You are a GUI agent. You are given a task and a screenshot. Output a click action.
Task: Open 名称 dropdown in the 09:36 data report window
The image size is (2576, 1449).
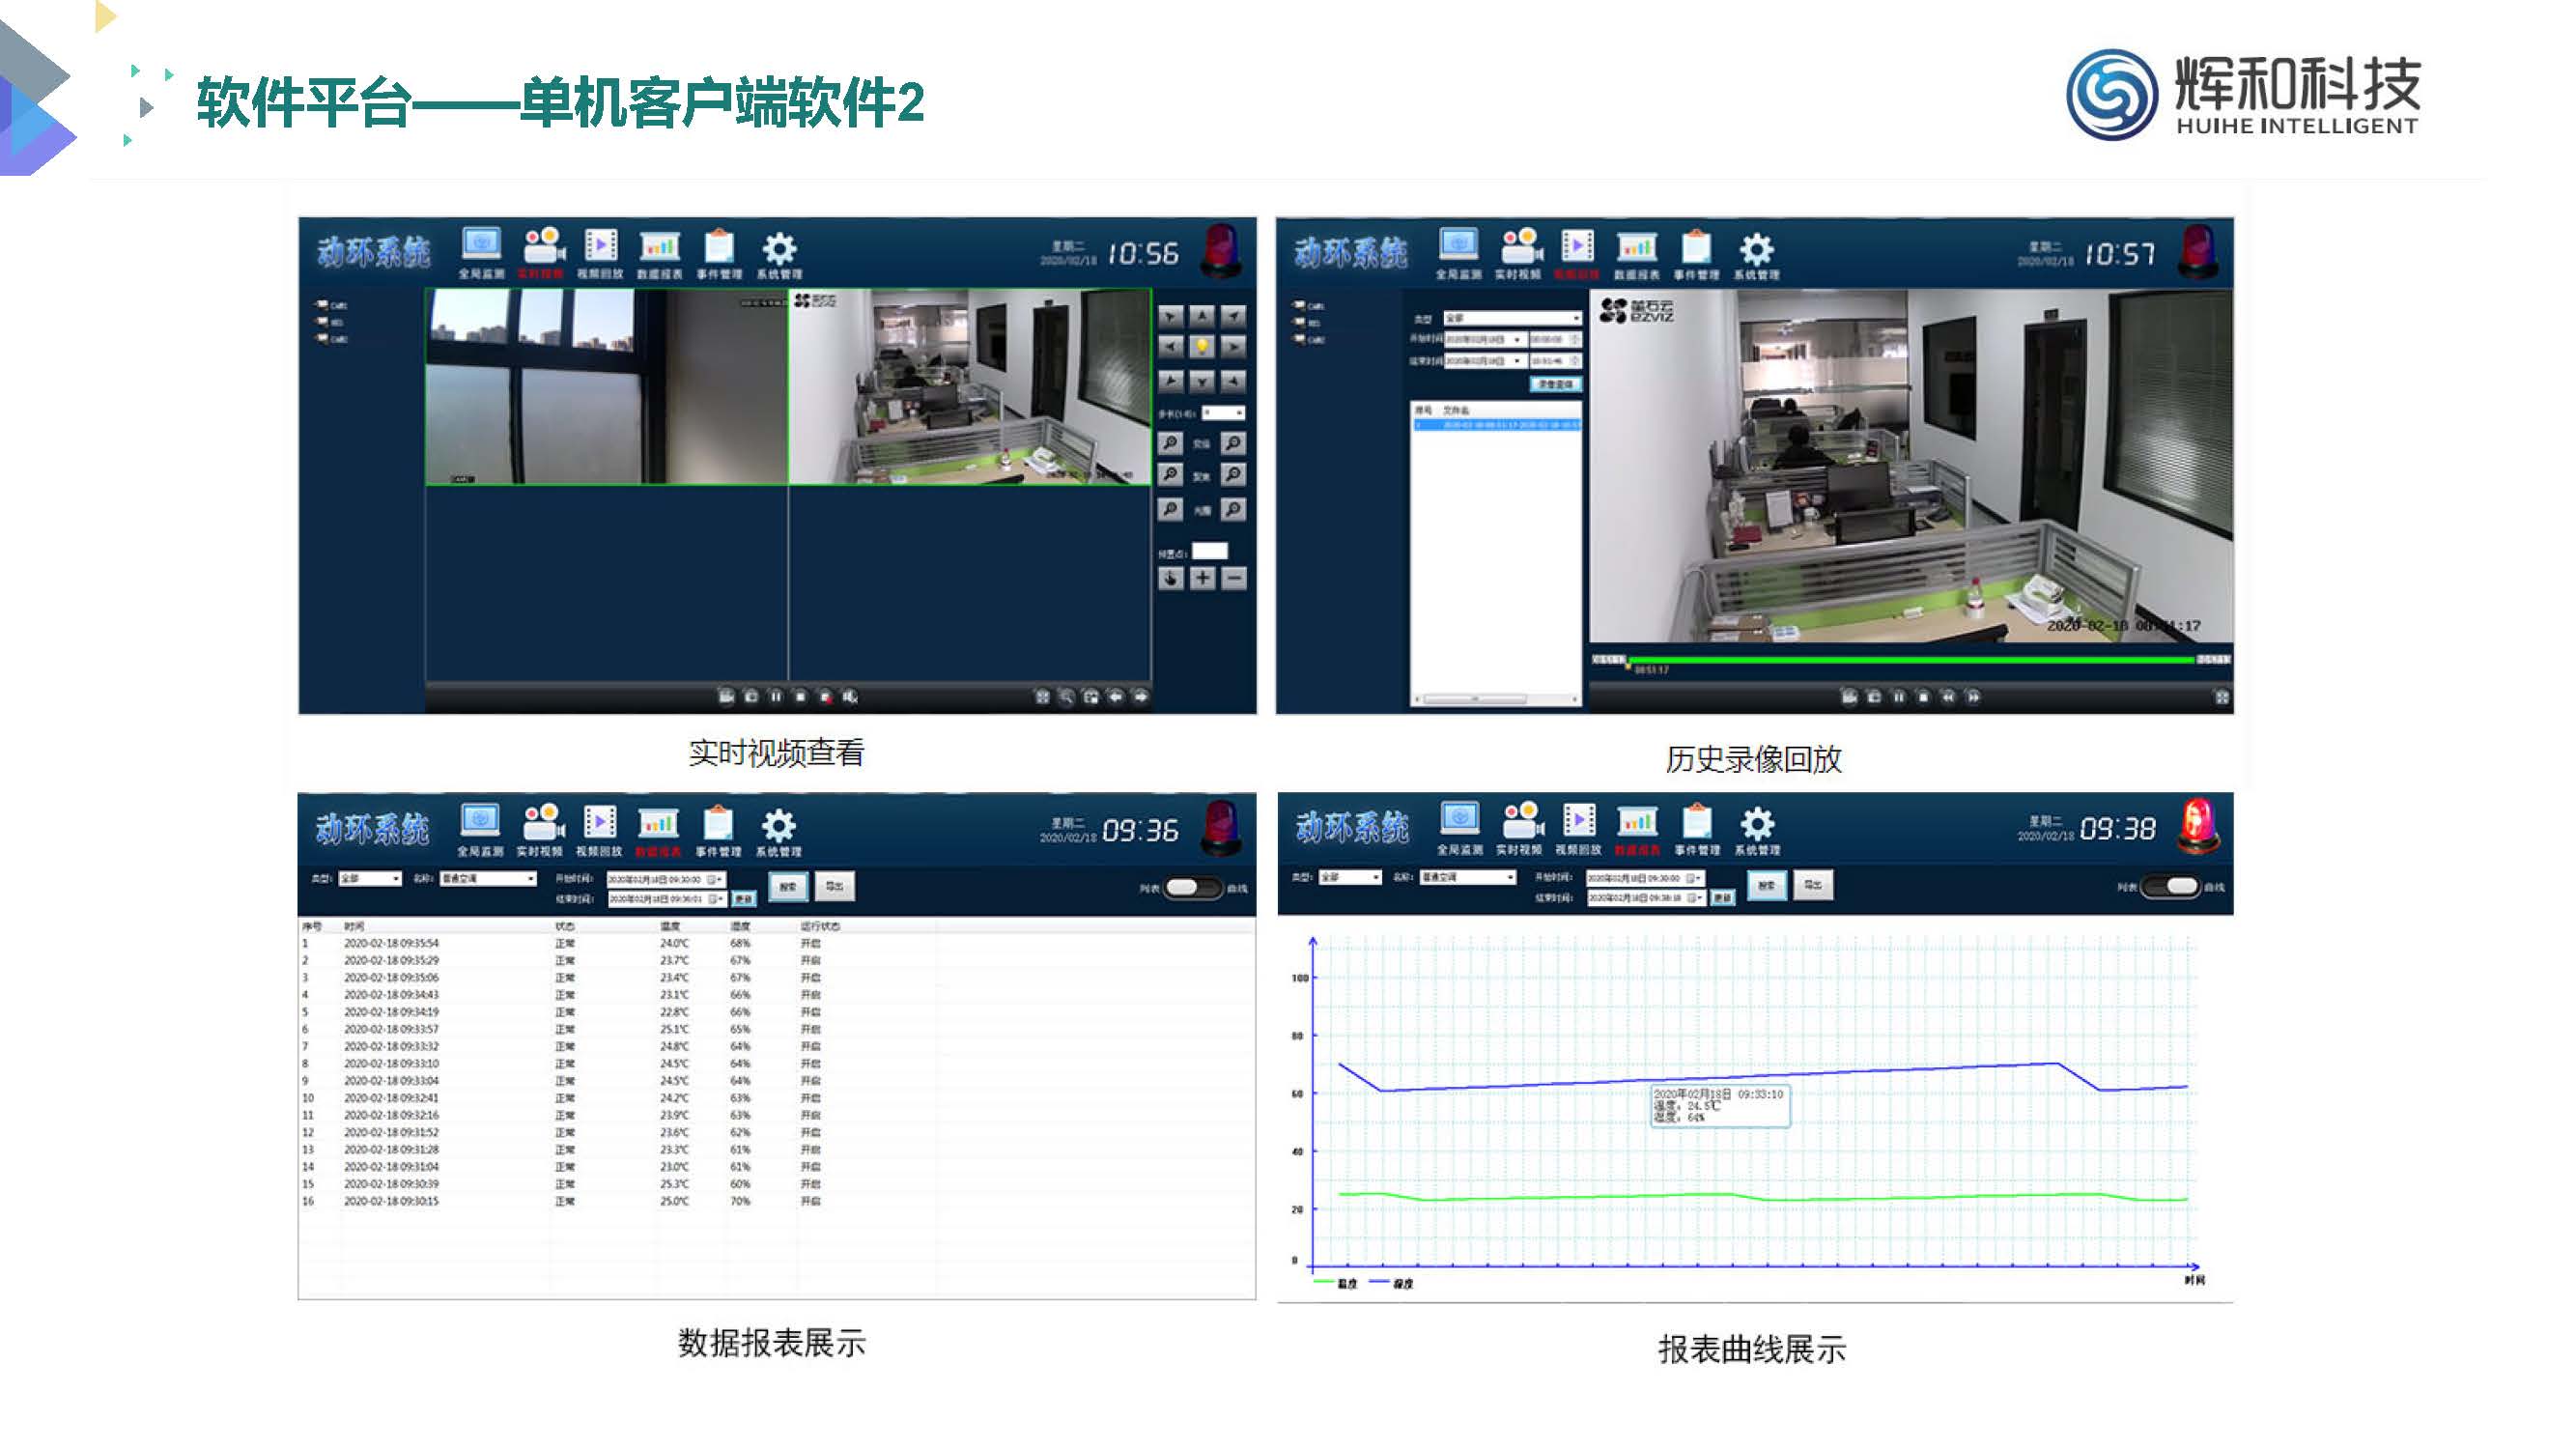pyautogui.click(x=488, y=879)
